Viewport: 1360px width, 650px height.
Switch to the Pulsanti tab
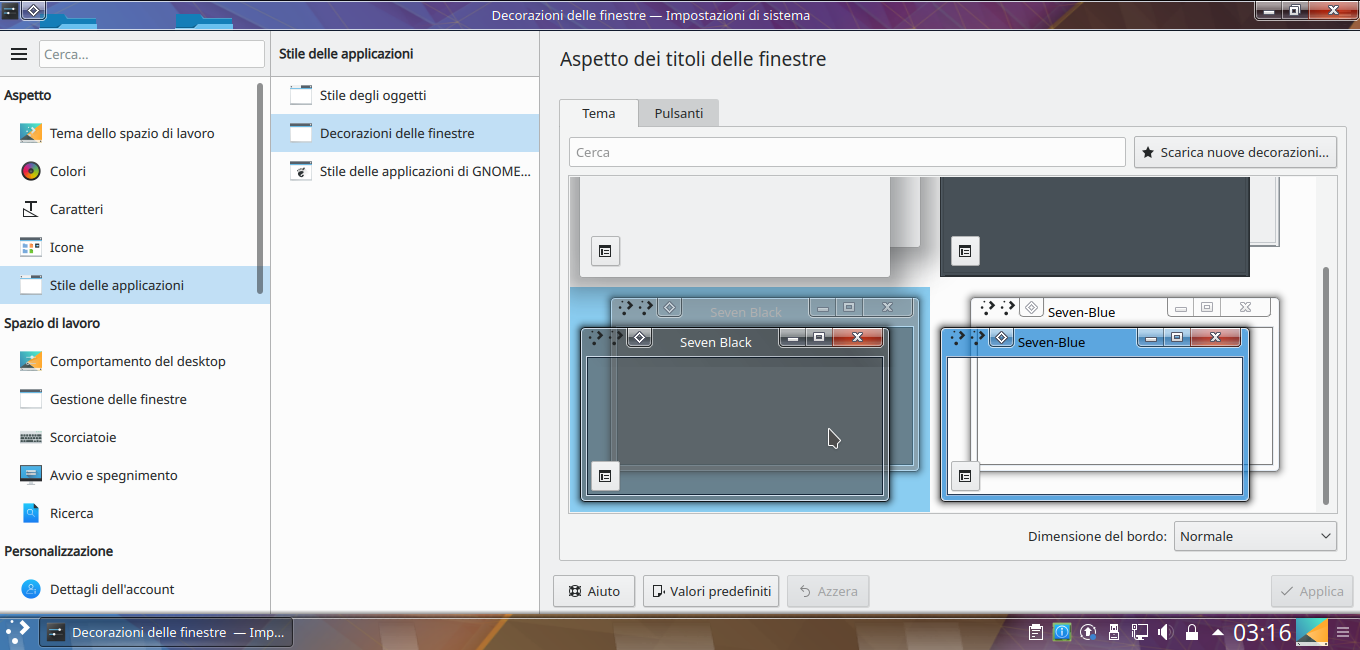(679, 113)
